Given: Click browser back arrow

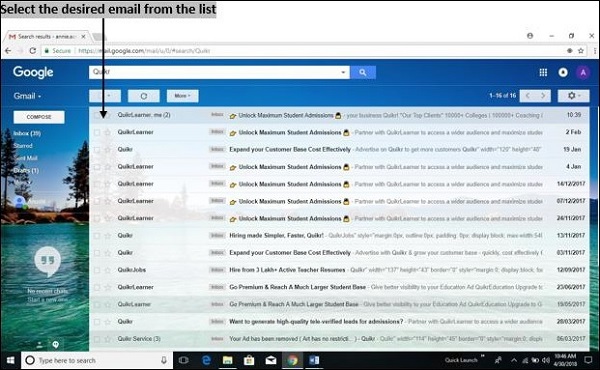Looking at the screenshot, I should [8, 51].
